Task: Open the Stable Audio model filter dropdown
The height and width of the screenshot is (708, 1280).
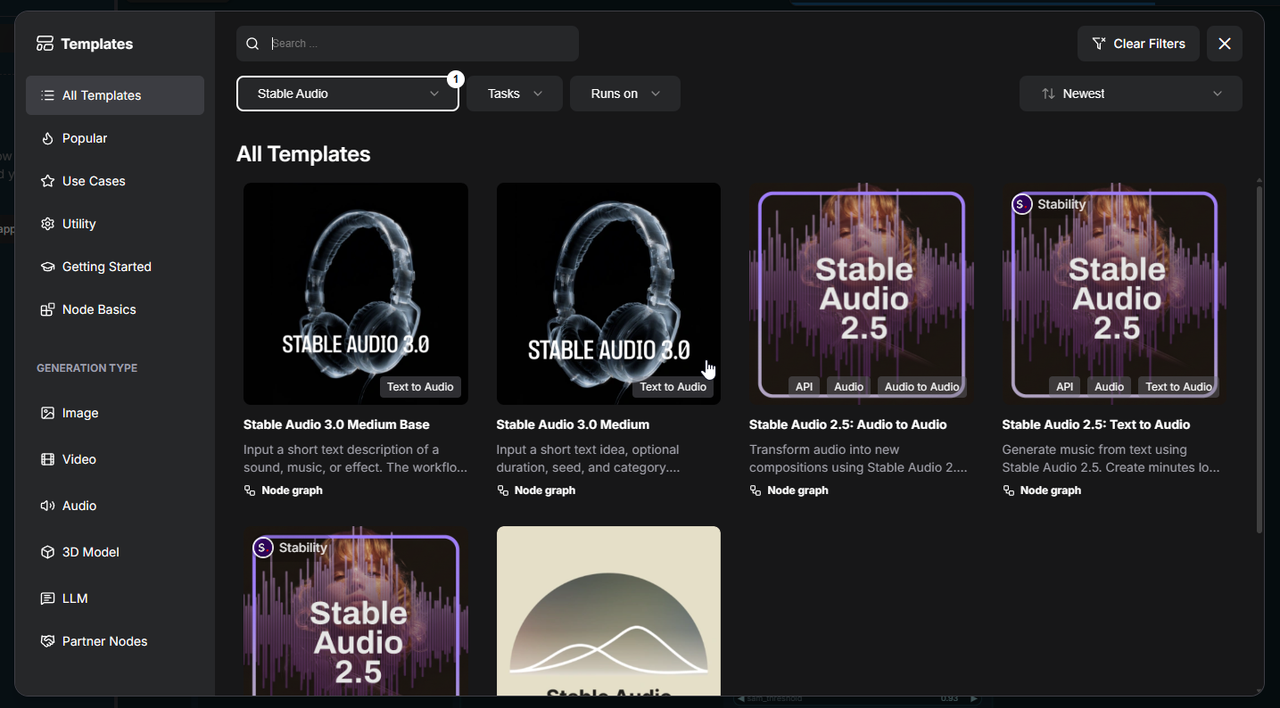Action: [347, 94]
